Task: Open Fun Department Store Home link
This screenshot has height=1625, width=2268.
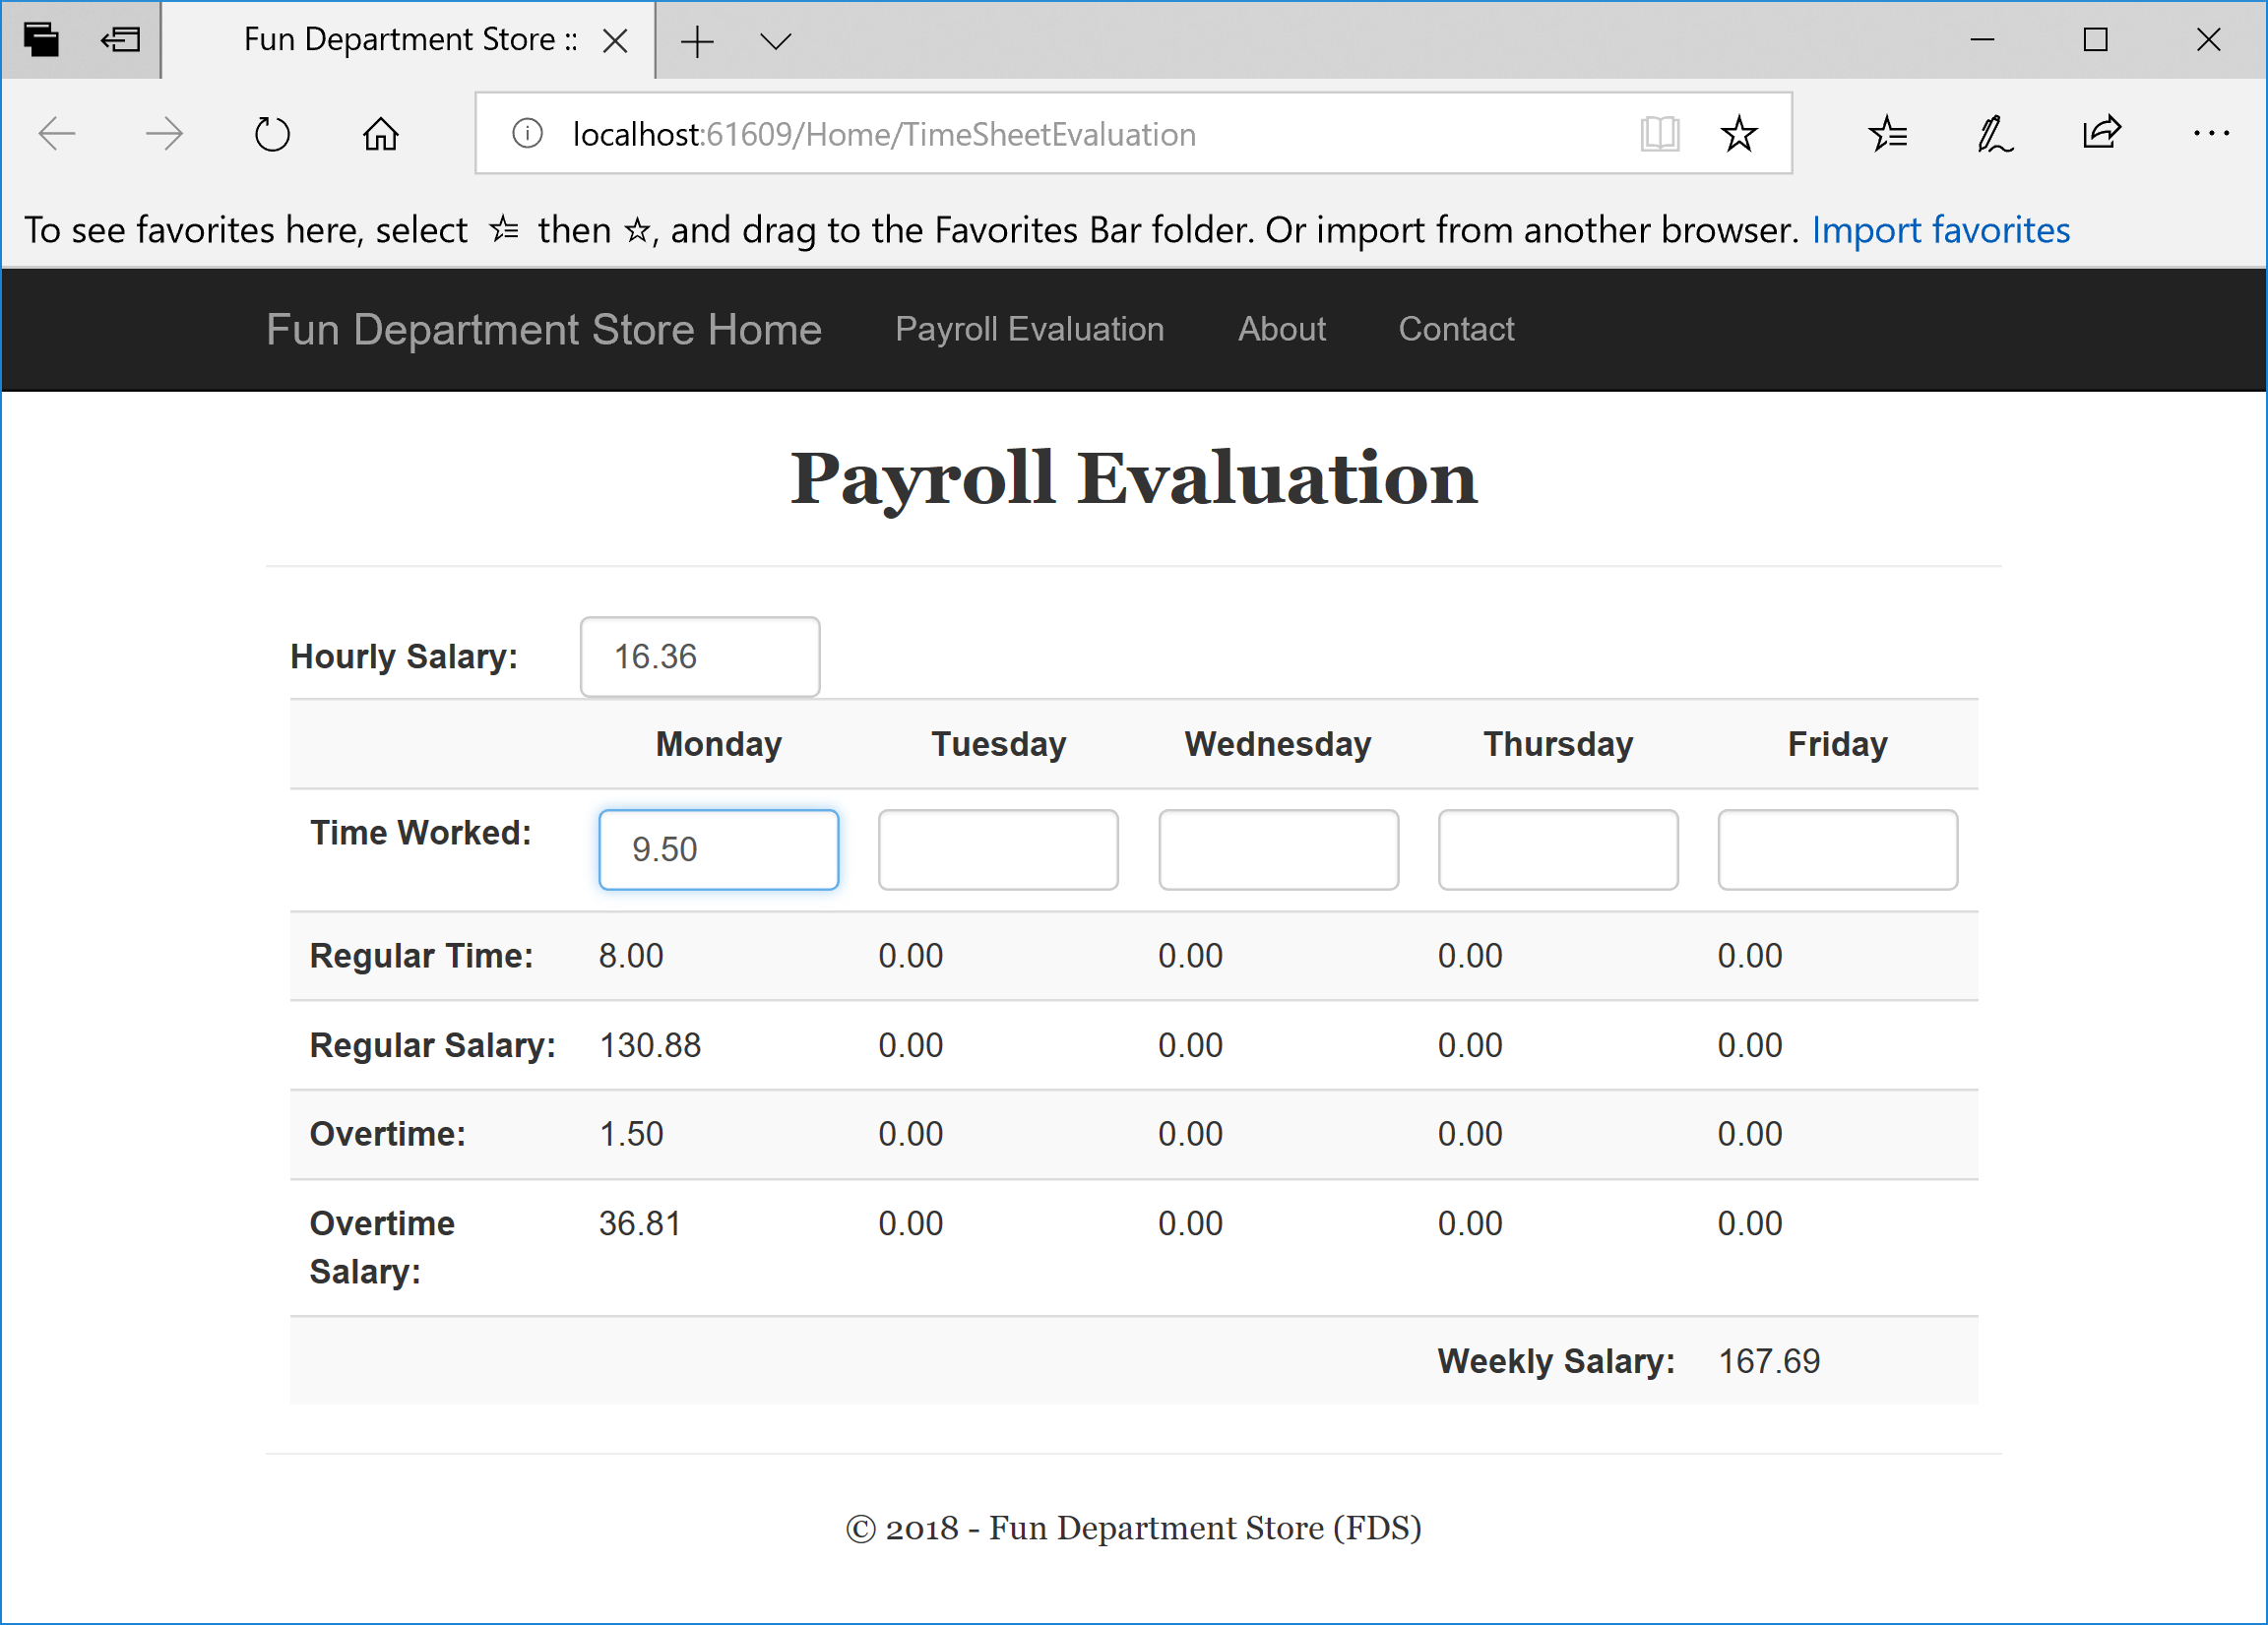Action: pos(543,329)
